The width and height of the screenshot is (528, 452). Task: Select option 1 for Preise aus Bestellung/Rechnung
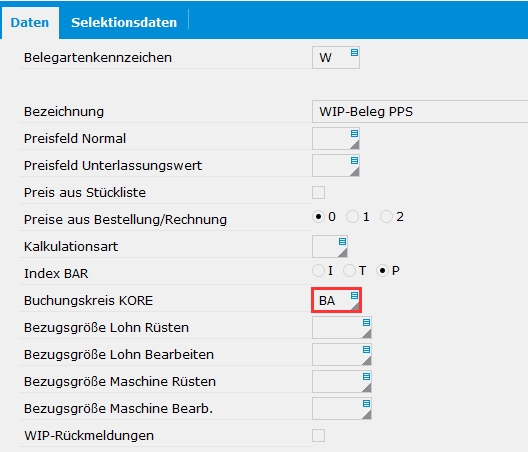pos(352,217)
